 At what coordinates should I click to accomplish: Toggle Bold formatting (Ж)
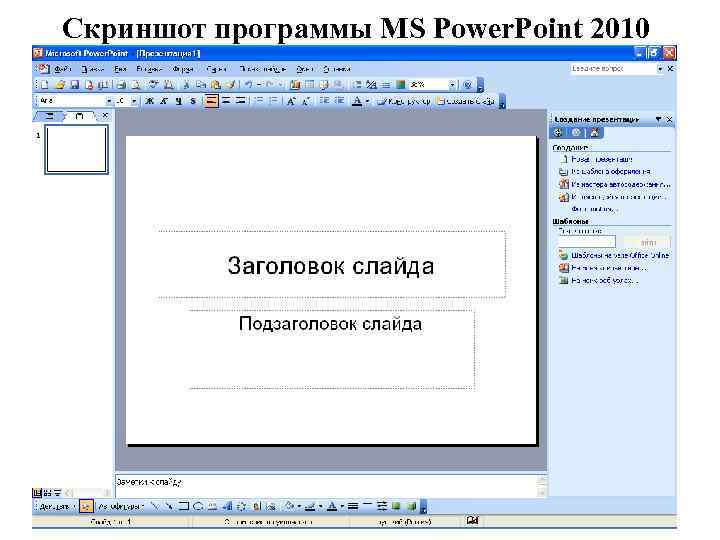(x=150, y=101)
